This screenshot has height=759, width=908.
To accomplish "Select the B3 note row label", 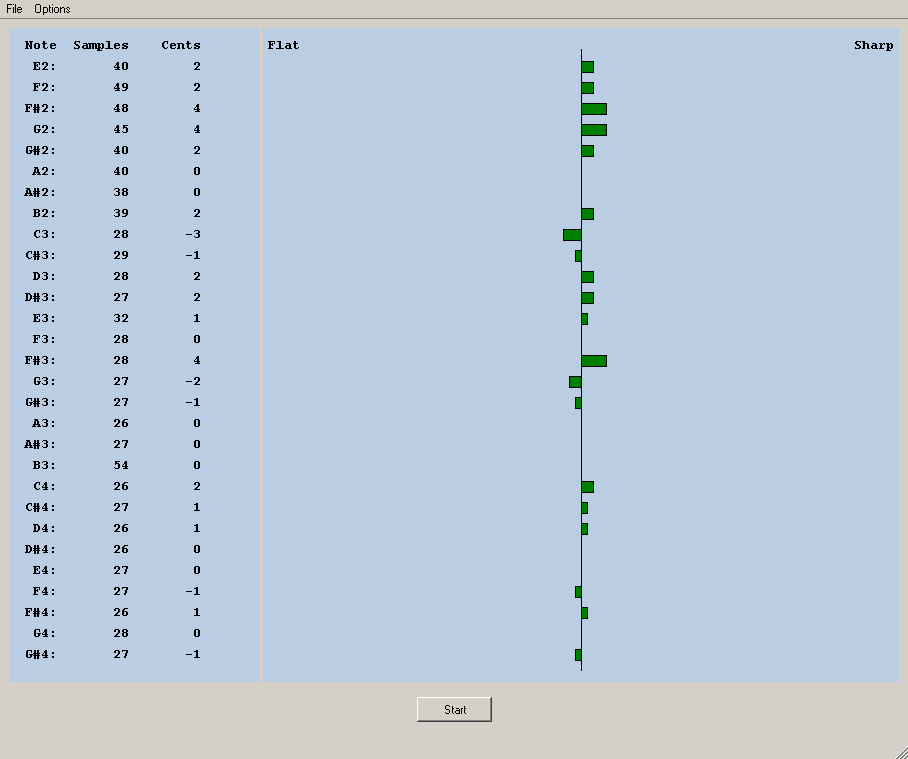I will 44,466.
